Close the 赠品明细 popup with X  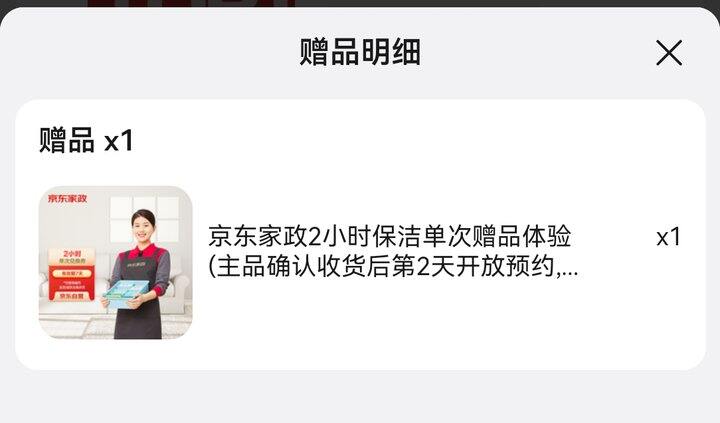click(669, 53)
